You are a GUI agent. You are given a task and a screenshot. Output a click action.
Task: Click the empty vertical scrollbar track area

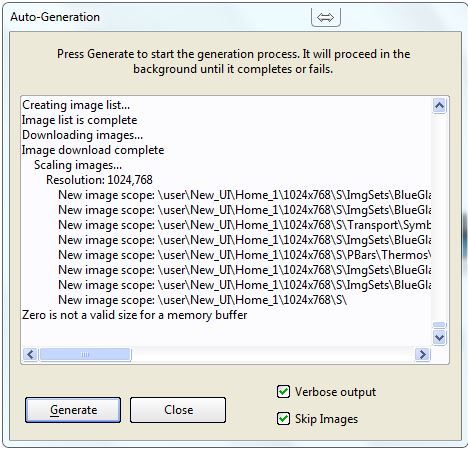tap(439, 217)
